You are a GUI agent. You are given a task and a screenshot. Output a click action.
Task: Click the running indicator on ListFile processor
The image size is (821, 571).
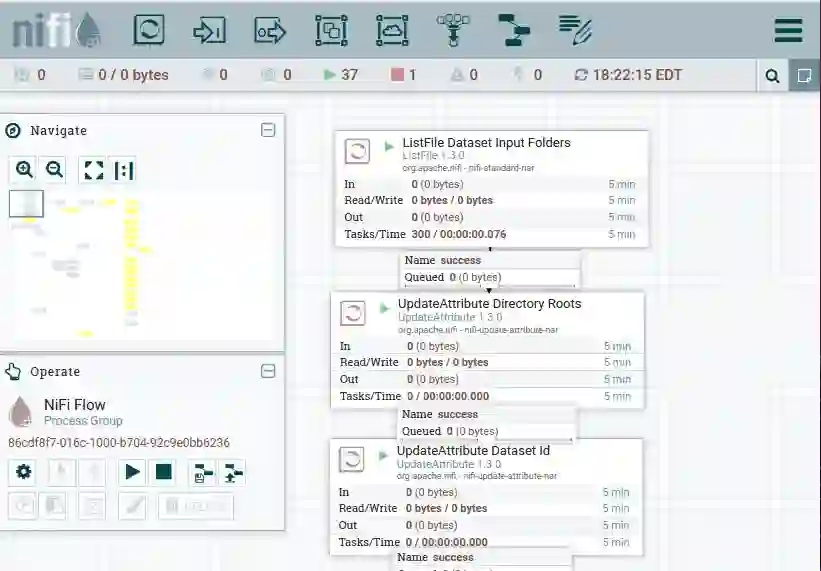coord(389,146)
